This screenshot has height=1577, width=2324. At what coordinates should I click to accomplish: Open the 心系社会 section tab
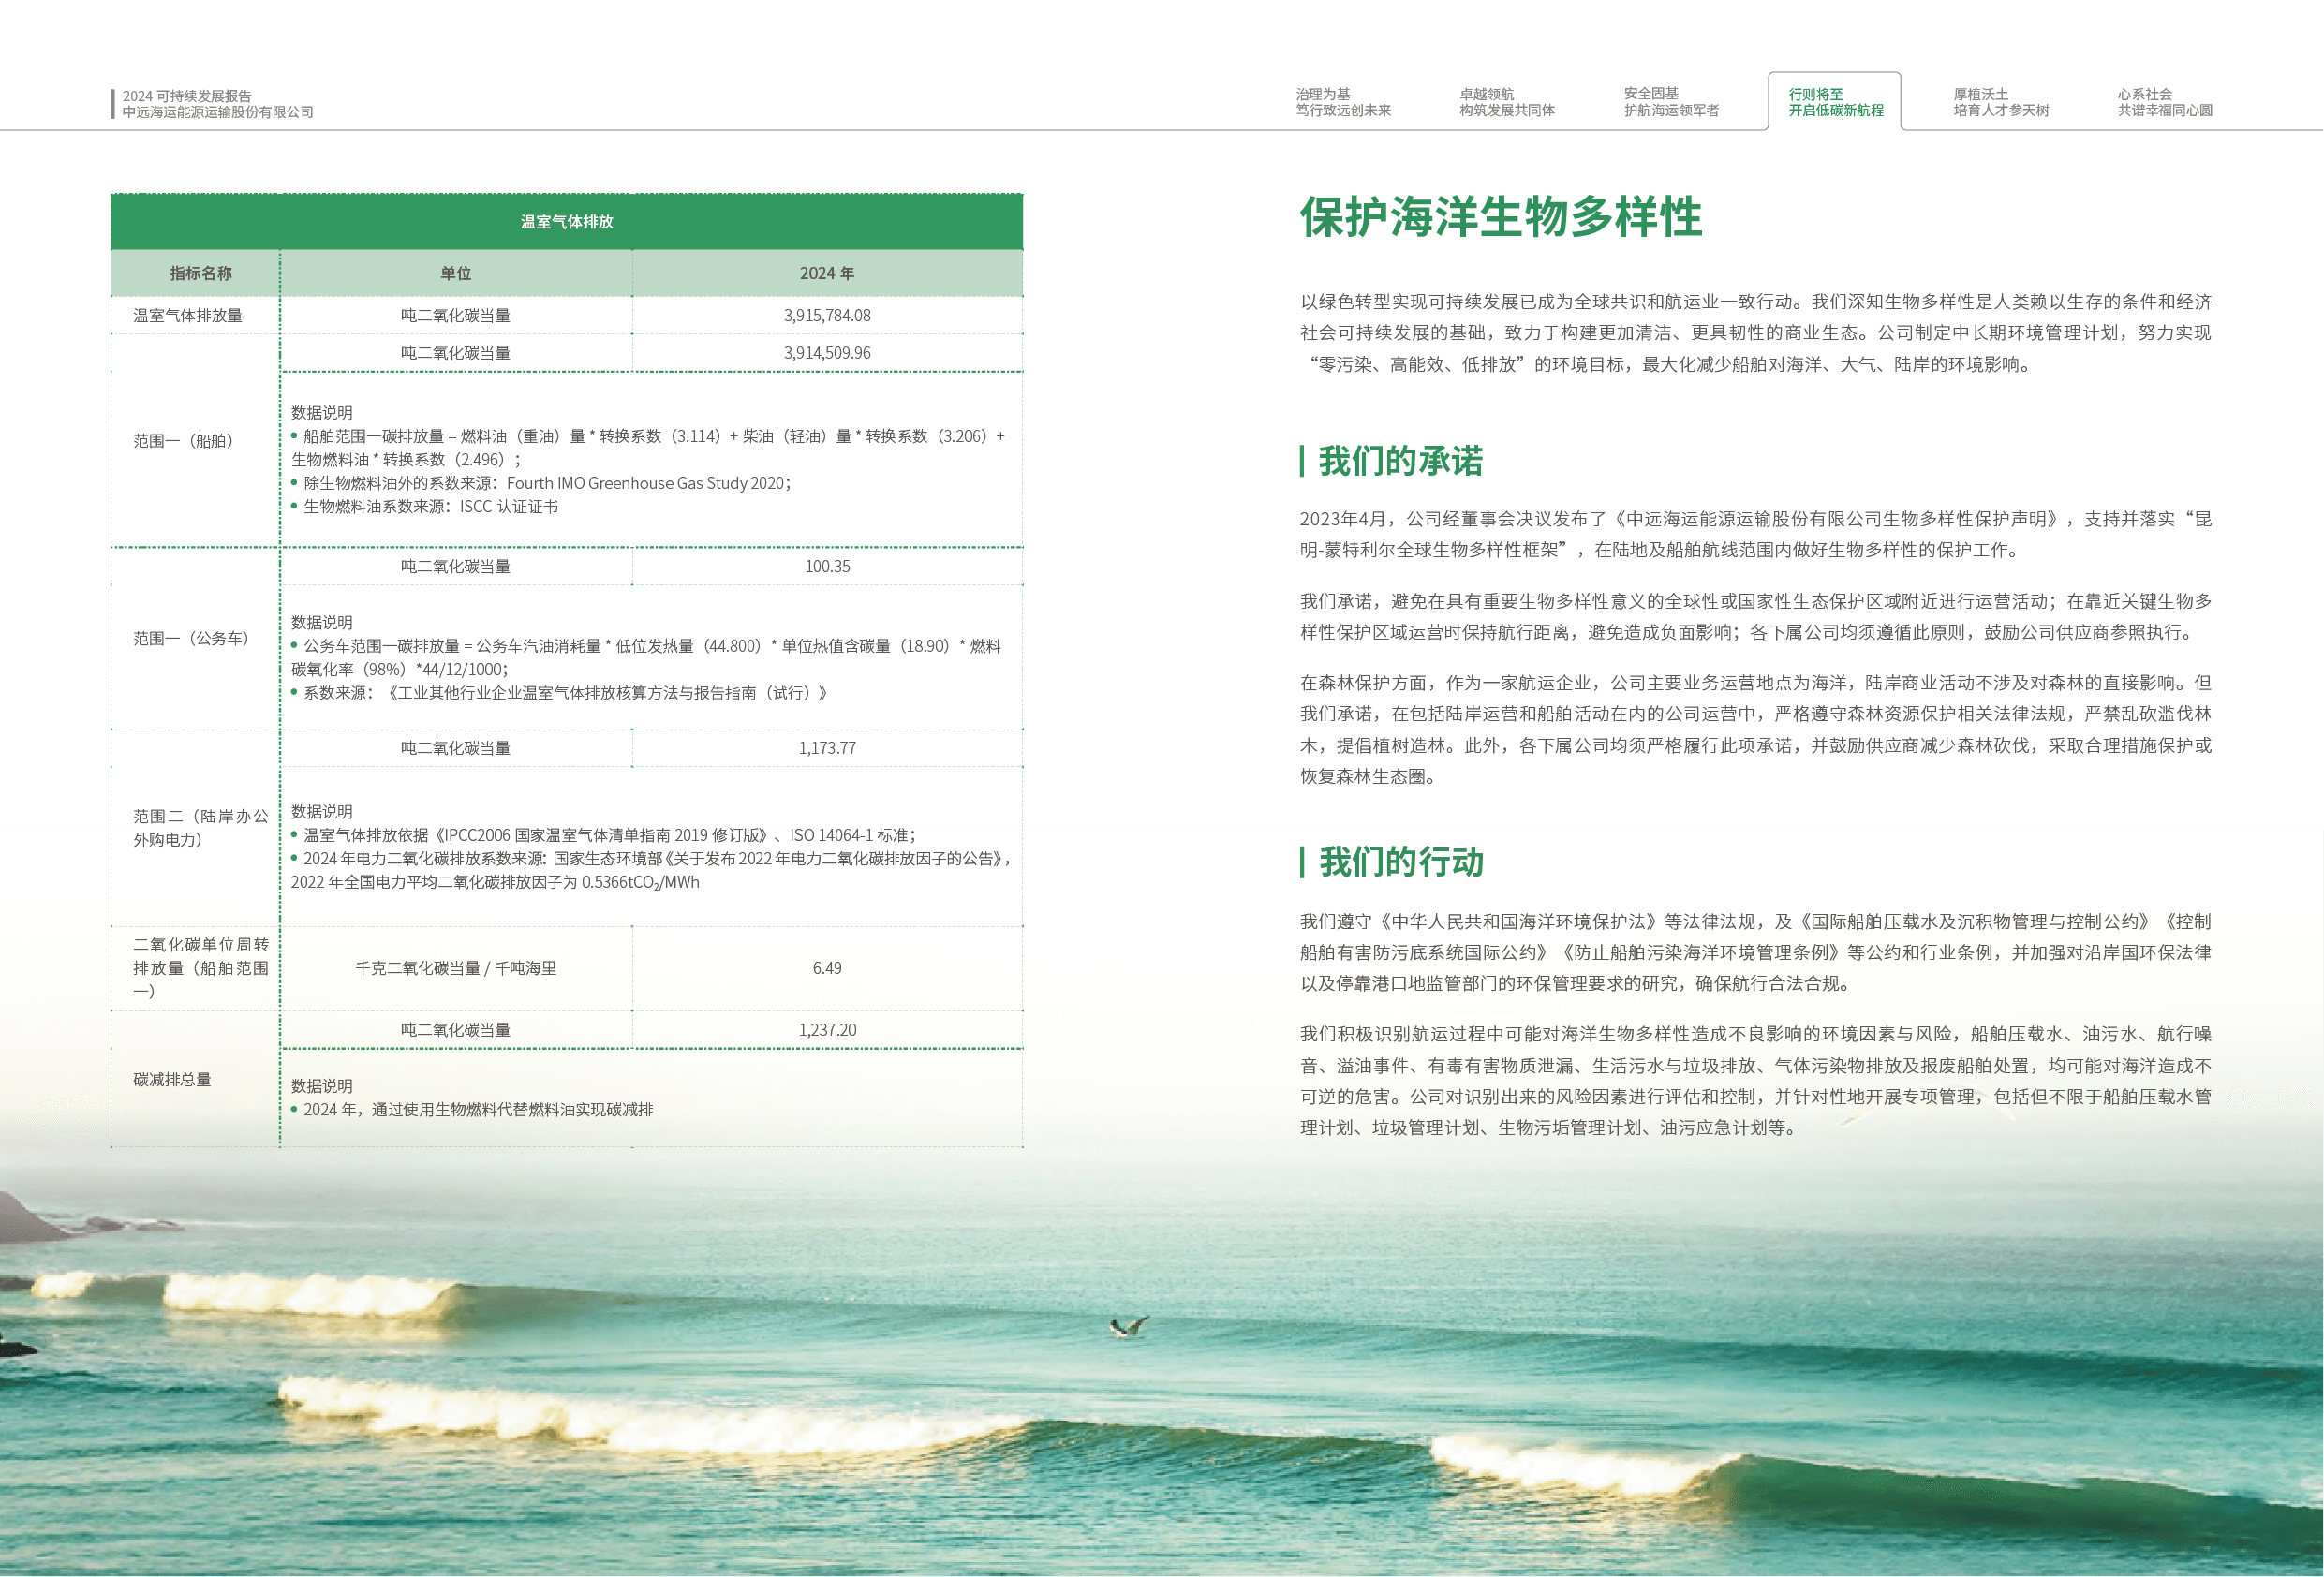[2164, 102]
